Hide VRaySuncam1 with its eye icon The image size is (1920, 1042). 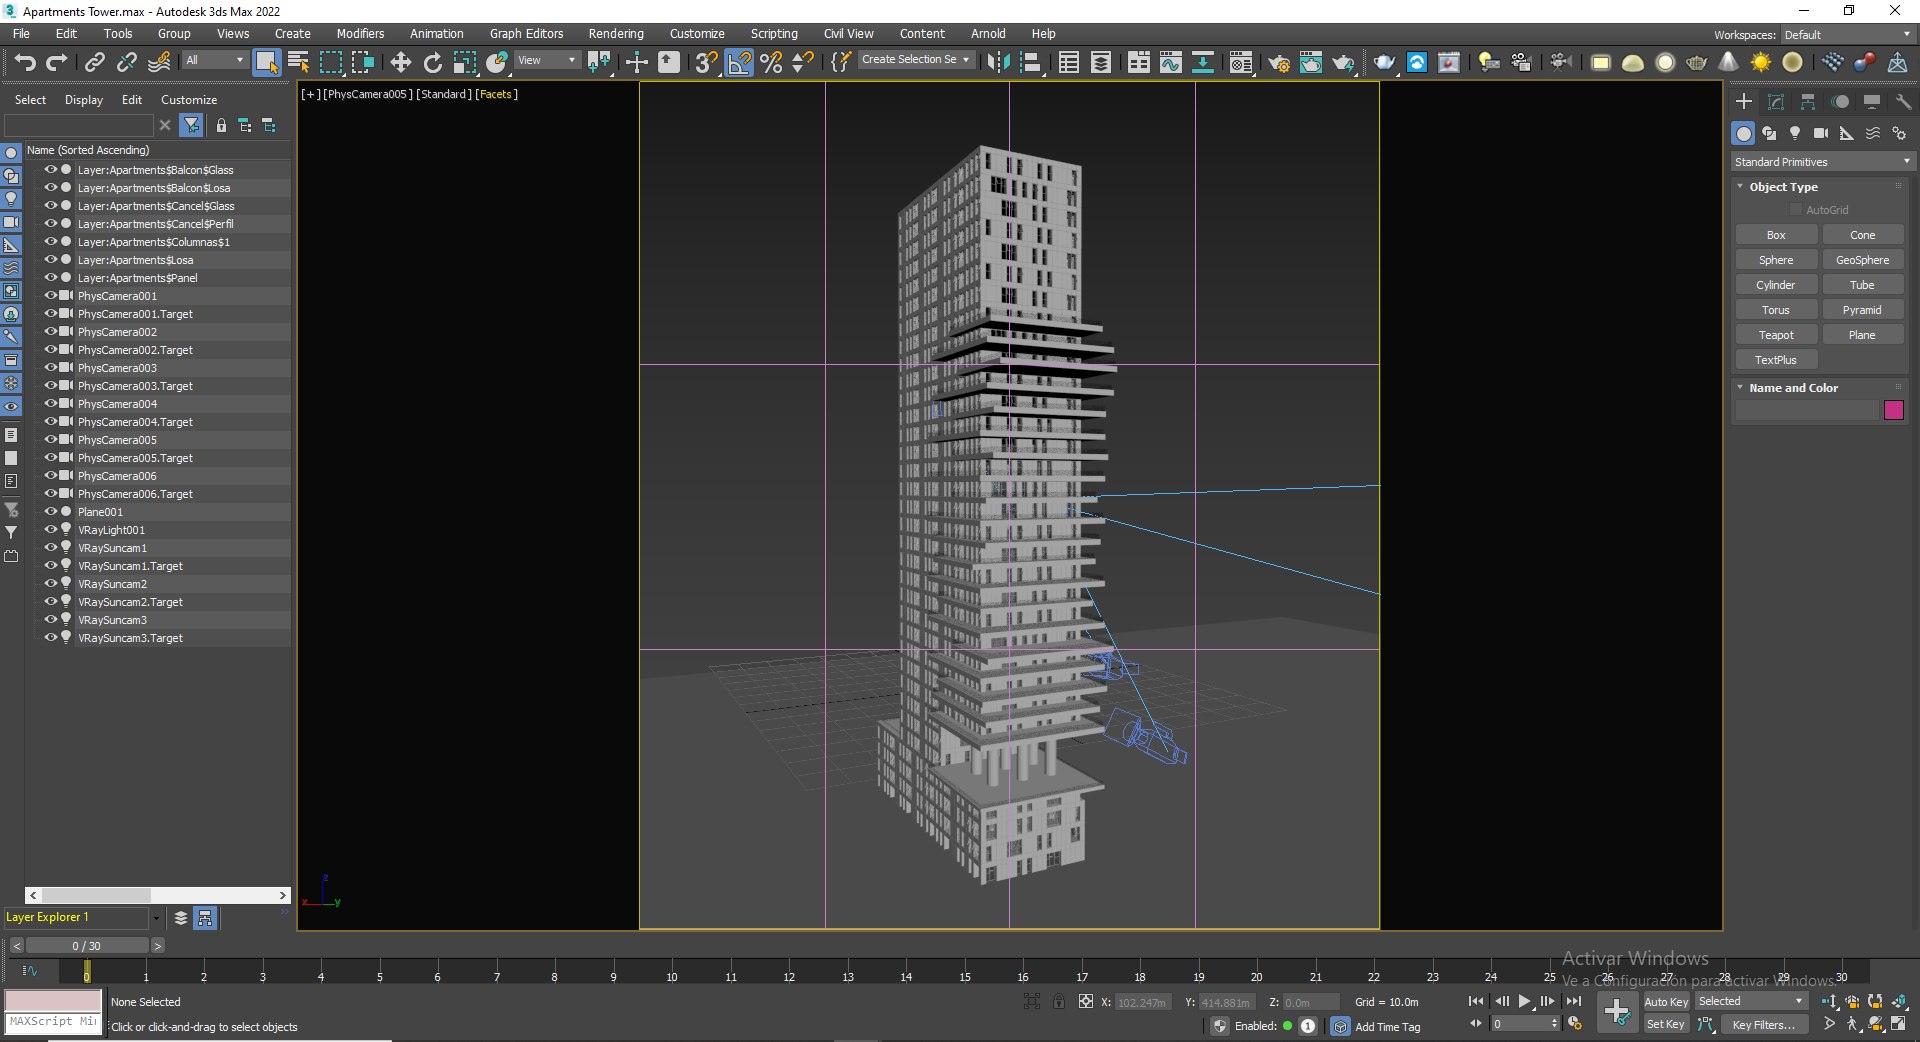click(50, 548)
